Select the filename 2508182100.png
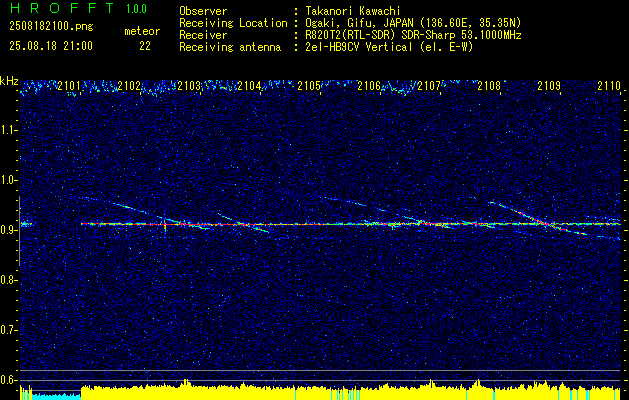Image resolution: width=629 pixels, height=400 pixels. pos(51,27)
